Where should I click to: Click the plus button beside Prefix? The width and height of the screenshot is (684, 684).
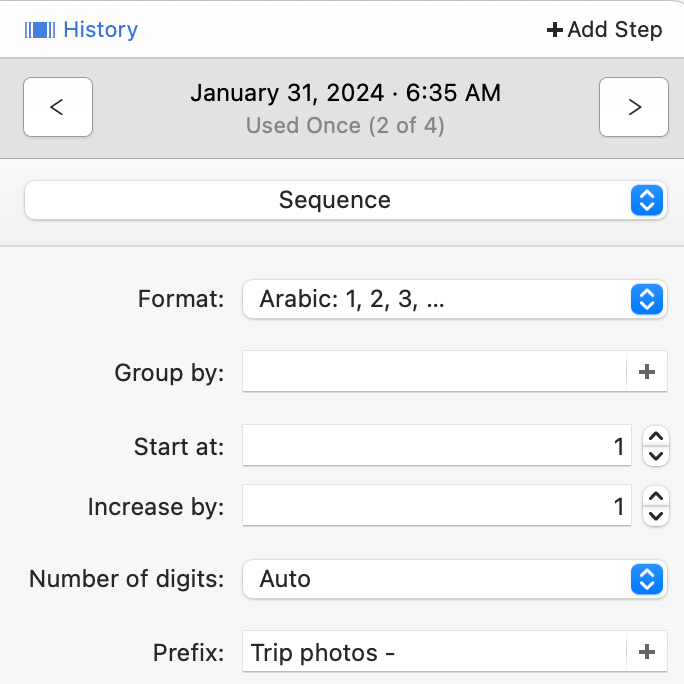pyautogui.click(x=647, y=653)
